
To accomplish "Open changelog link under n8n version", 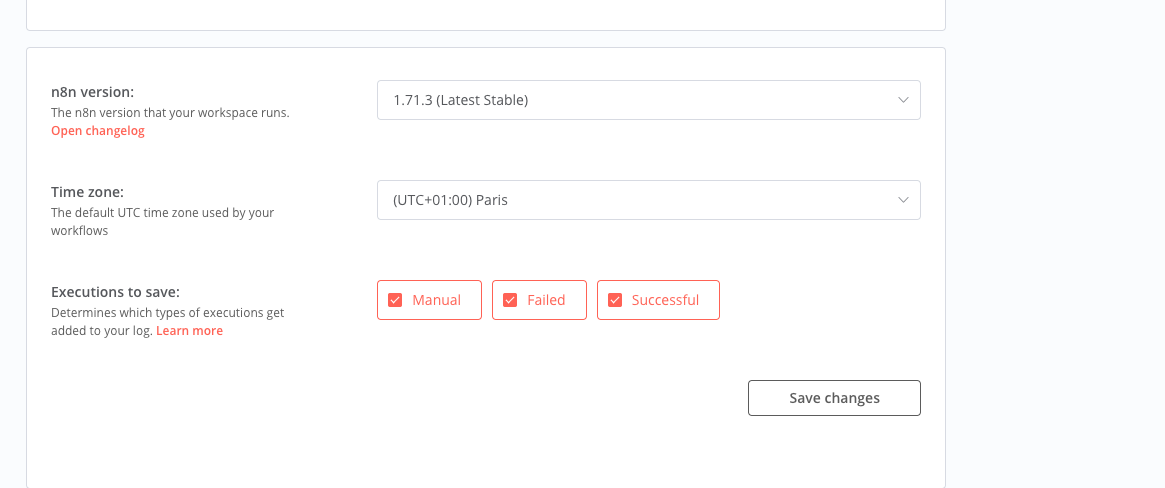I will pos(98,131).
